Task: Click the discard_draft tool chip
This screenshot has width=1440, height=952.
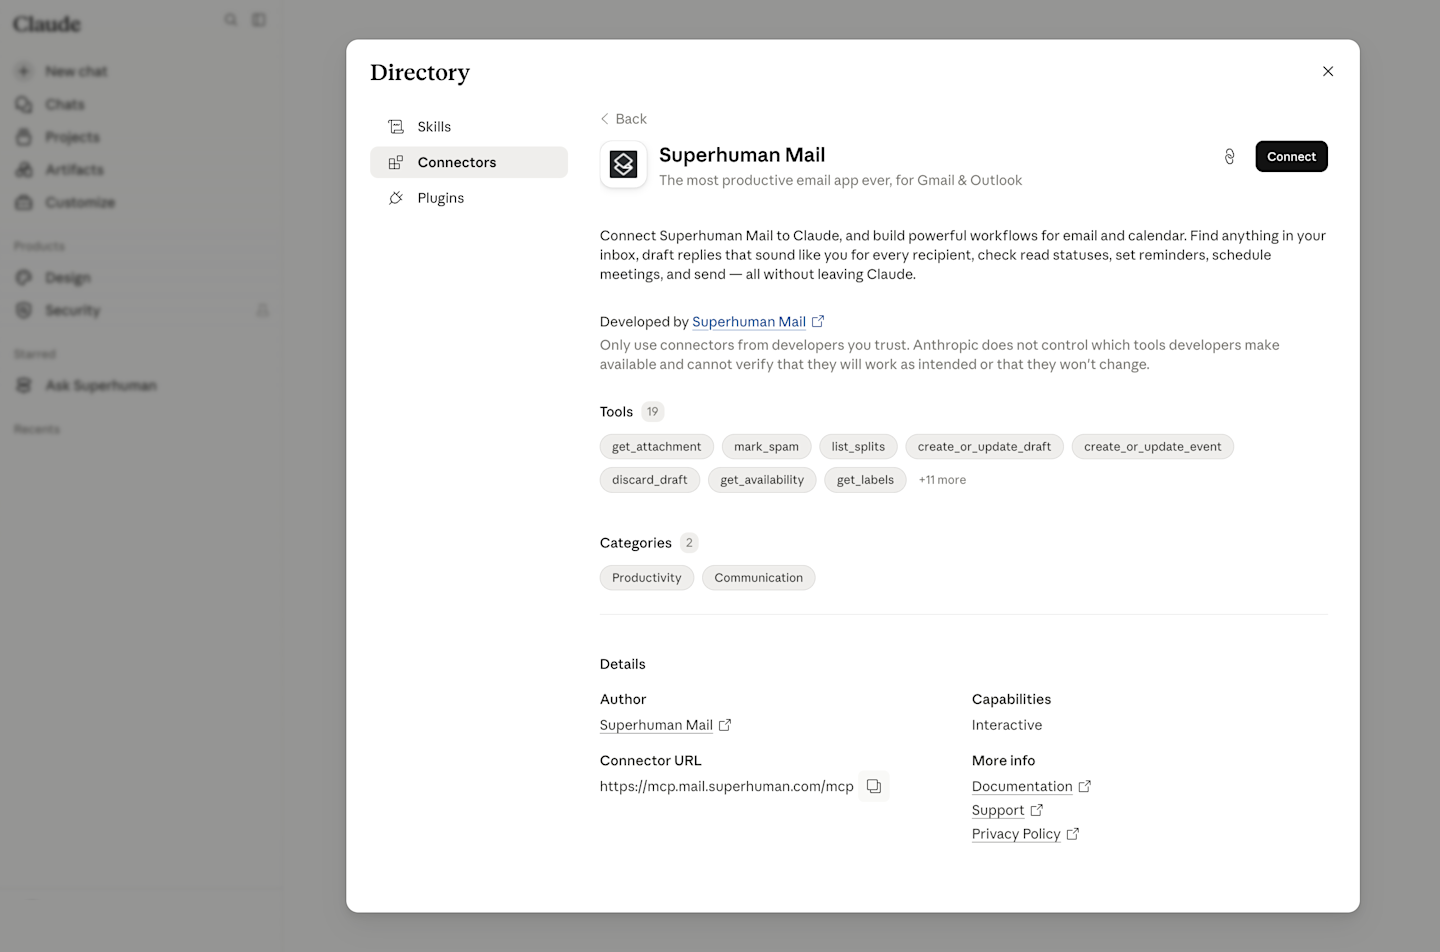Action: (650, 480)
